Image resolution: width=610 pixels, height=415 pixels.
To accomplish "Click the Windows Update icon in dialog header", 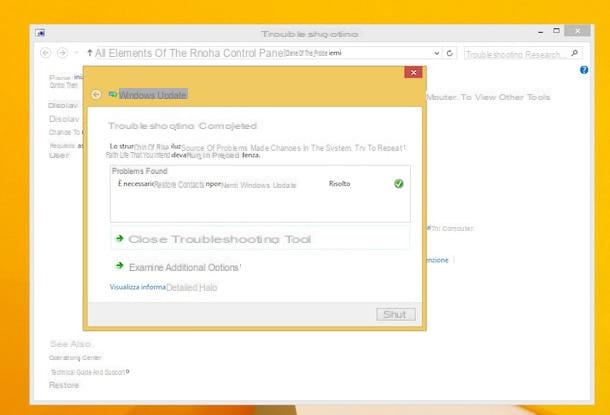I will 113,94.
